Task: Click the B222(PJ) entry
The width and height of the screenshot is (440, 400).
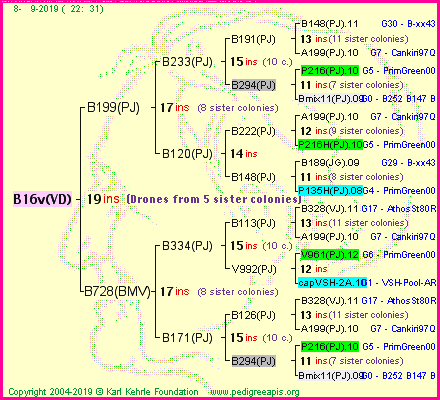Action: point(253,131)
